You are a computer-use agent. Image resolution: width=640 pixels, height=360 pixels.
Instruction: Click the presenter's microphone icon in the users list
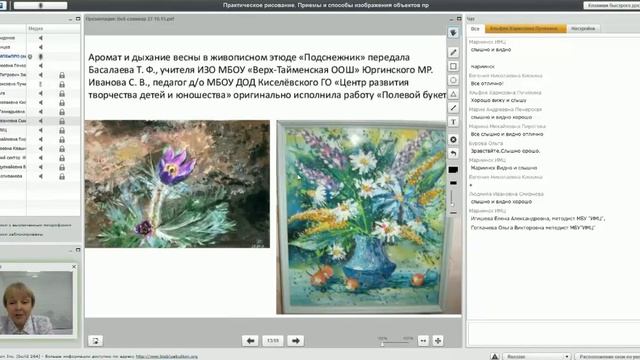pos(40,56)
